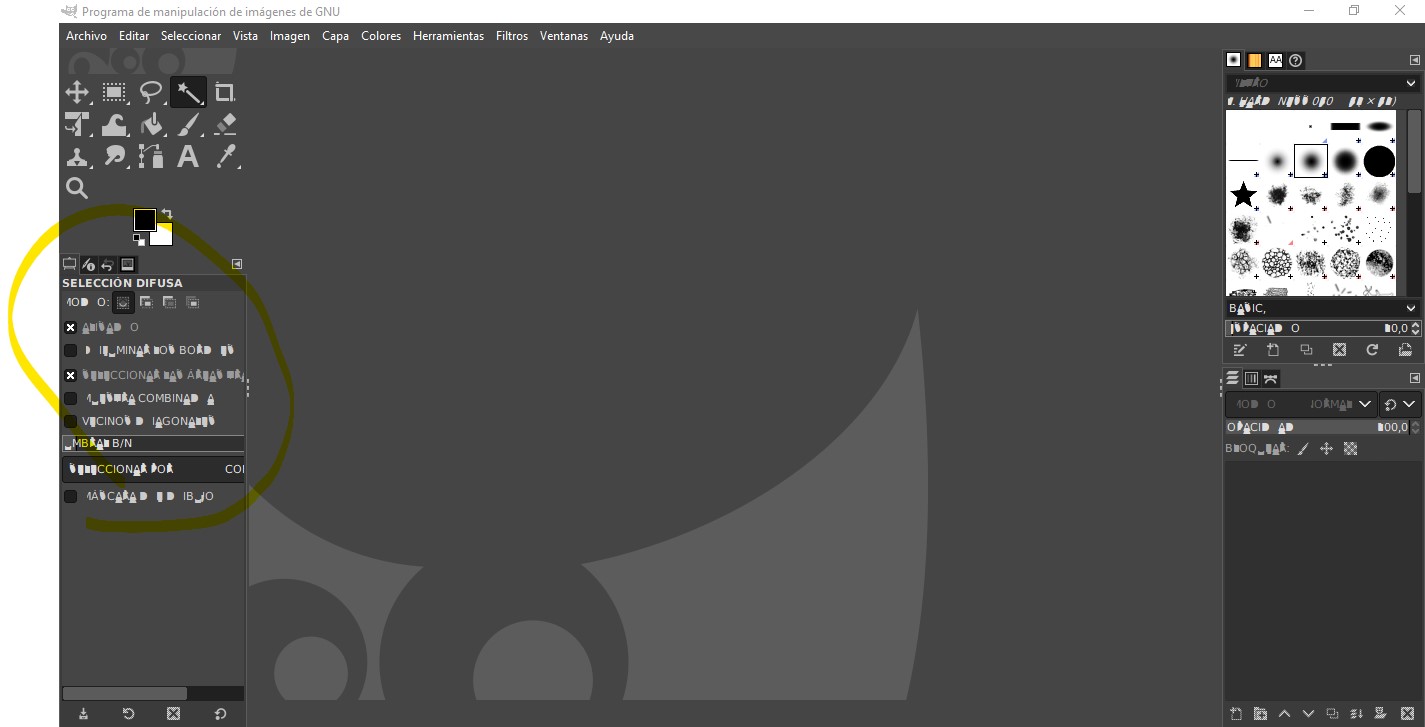
Task: Click the white background color swatch
Action: [x=164, y=236]
